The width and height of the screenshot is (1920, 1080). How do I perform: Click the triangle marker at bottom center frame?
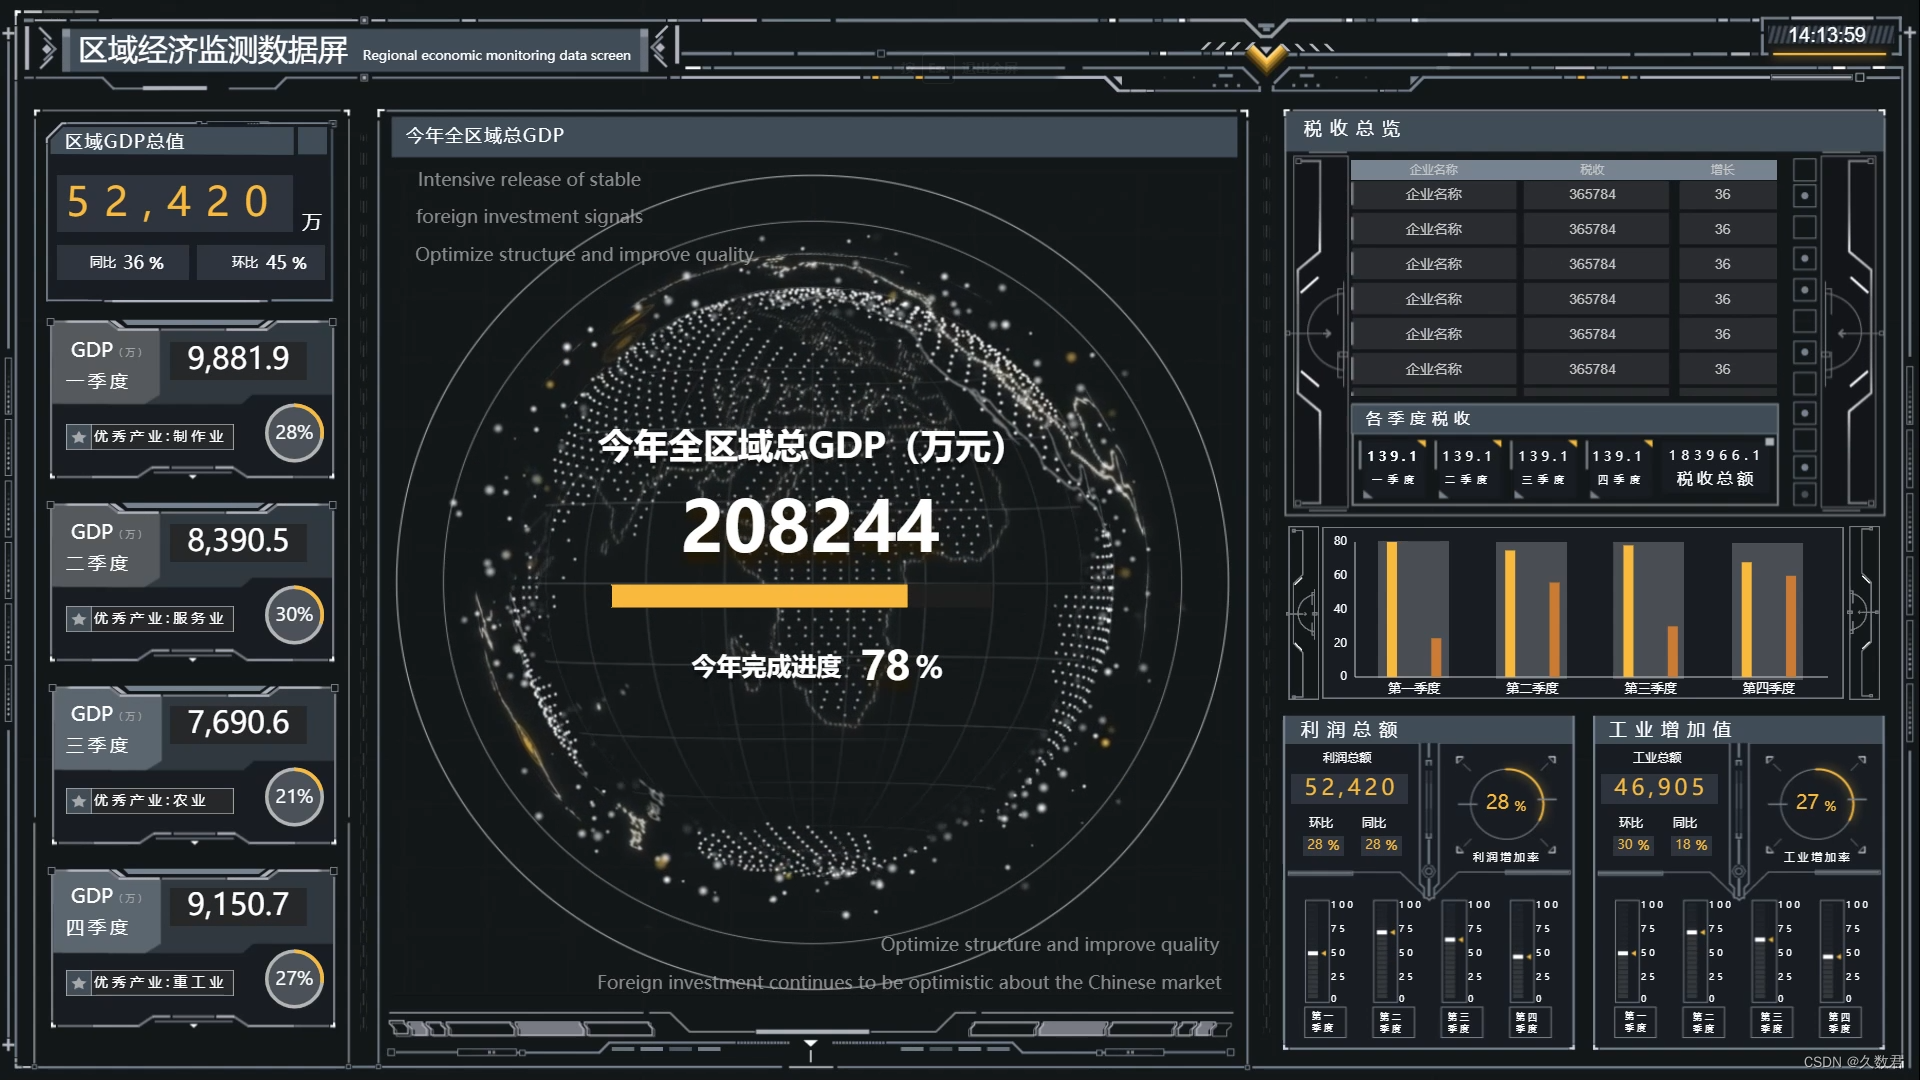[x=811, y=1044]
